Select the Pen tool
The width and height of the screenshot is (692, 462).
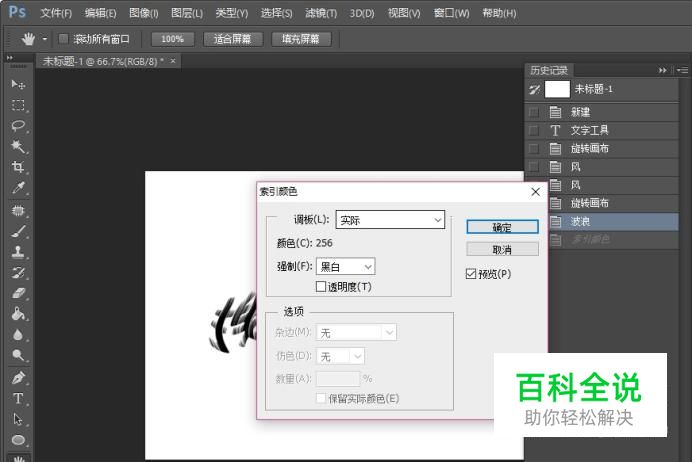[18, 378]
